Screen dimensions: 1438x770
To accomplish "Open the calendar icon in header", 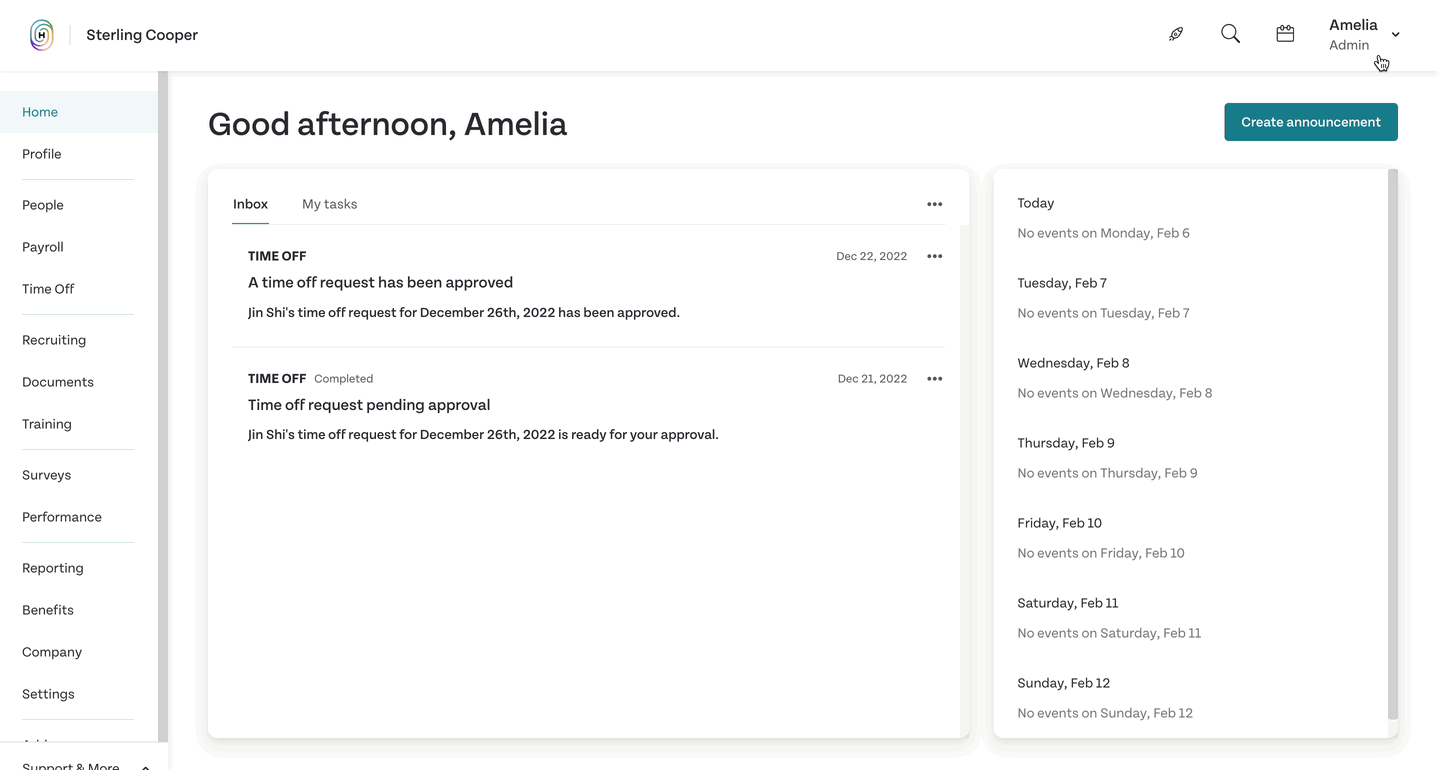I will [1285, 34].
